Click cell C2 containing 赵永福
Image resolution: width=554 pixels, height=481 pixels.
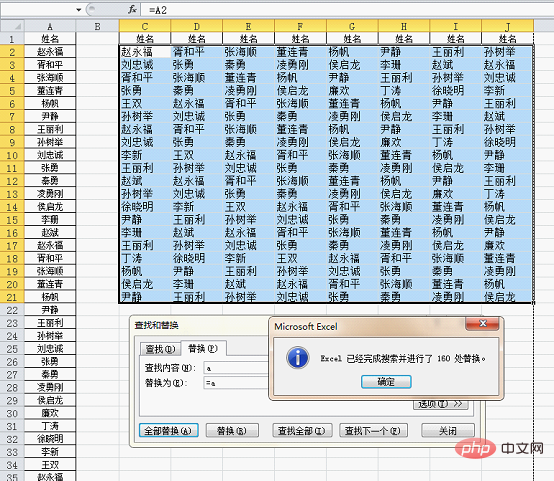tap(145, 52)
